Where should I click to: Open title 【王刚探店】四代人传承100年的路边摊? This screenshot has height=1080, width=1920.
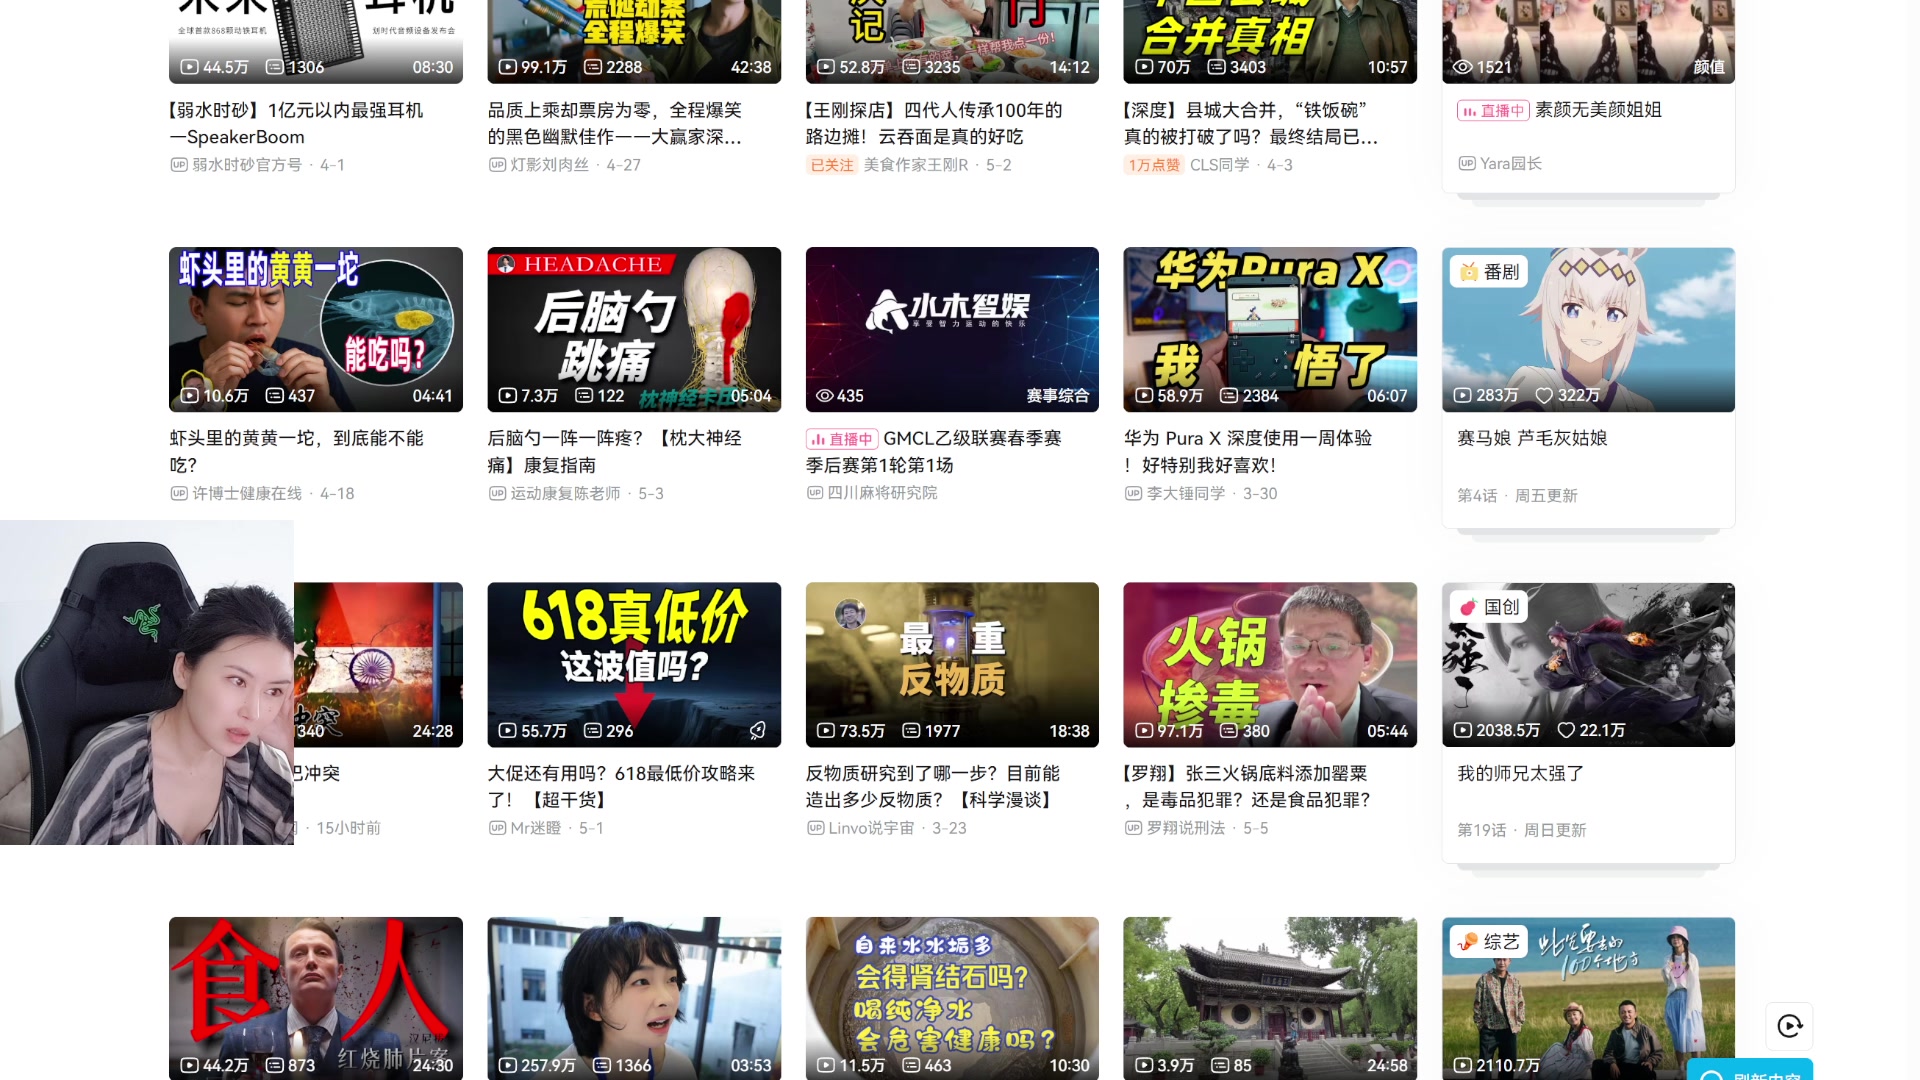coord(934,124)
